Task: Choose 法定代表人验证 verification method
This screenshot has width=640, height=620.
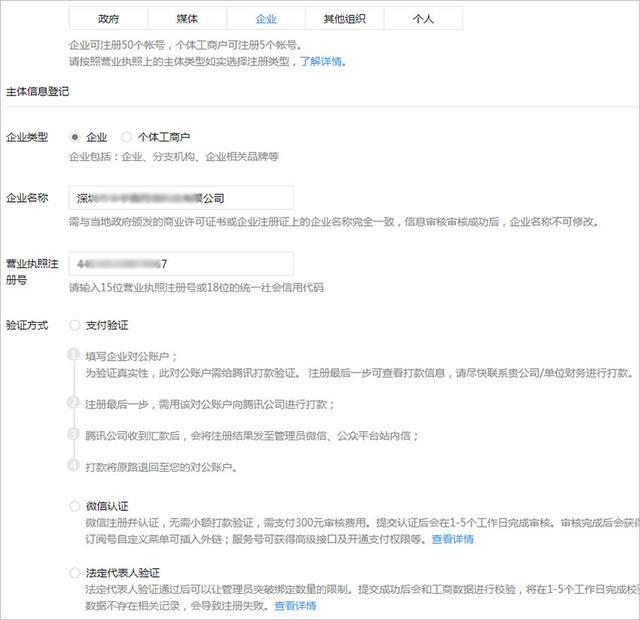Action: pyautogui.click(x=75, y=573)
